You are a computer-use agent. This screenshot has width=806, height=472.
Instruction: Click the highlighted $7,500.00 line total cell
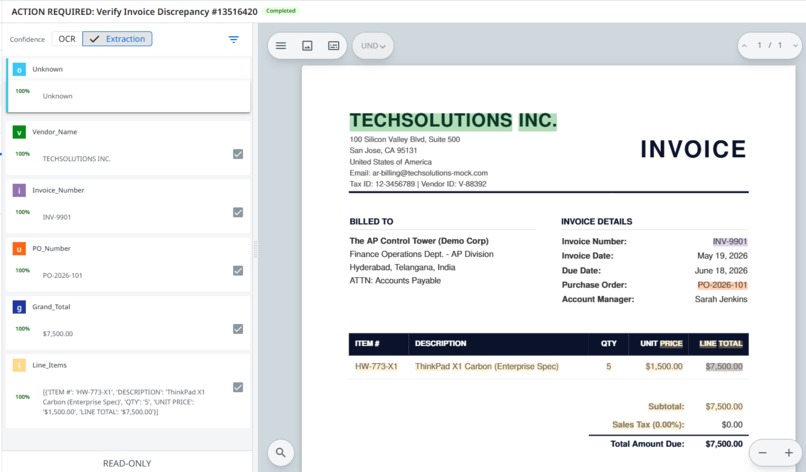tap(724, 367)
